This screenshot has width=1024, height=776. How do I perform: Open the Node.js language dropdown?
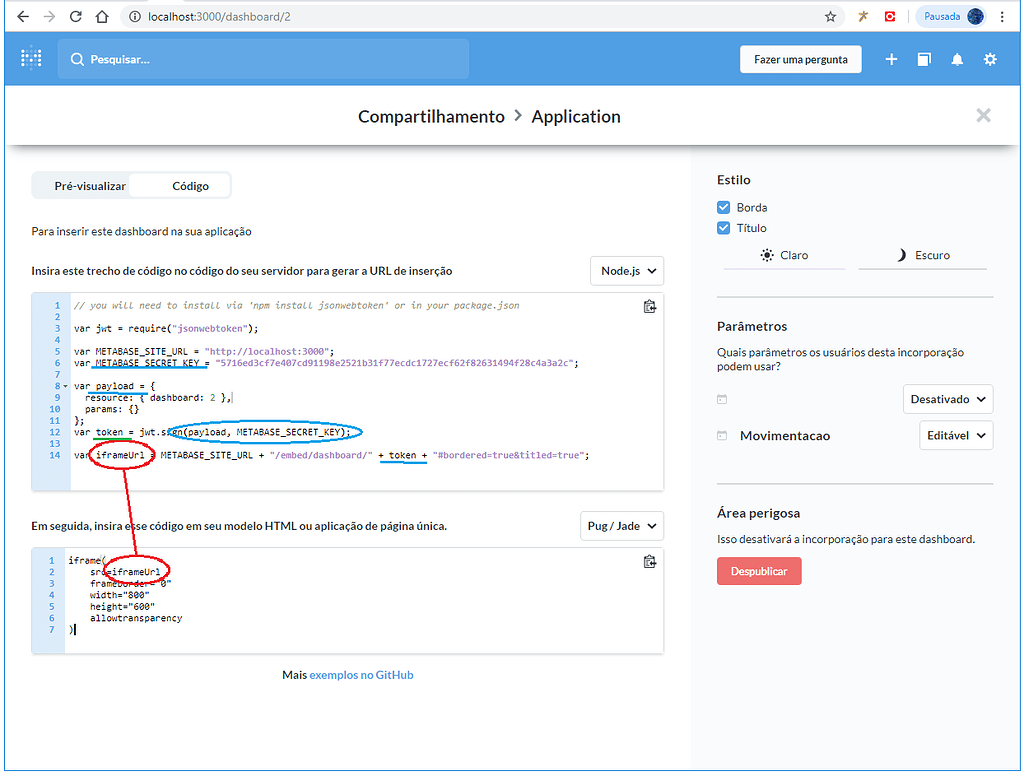point(627,271)
